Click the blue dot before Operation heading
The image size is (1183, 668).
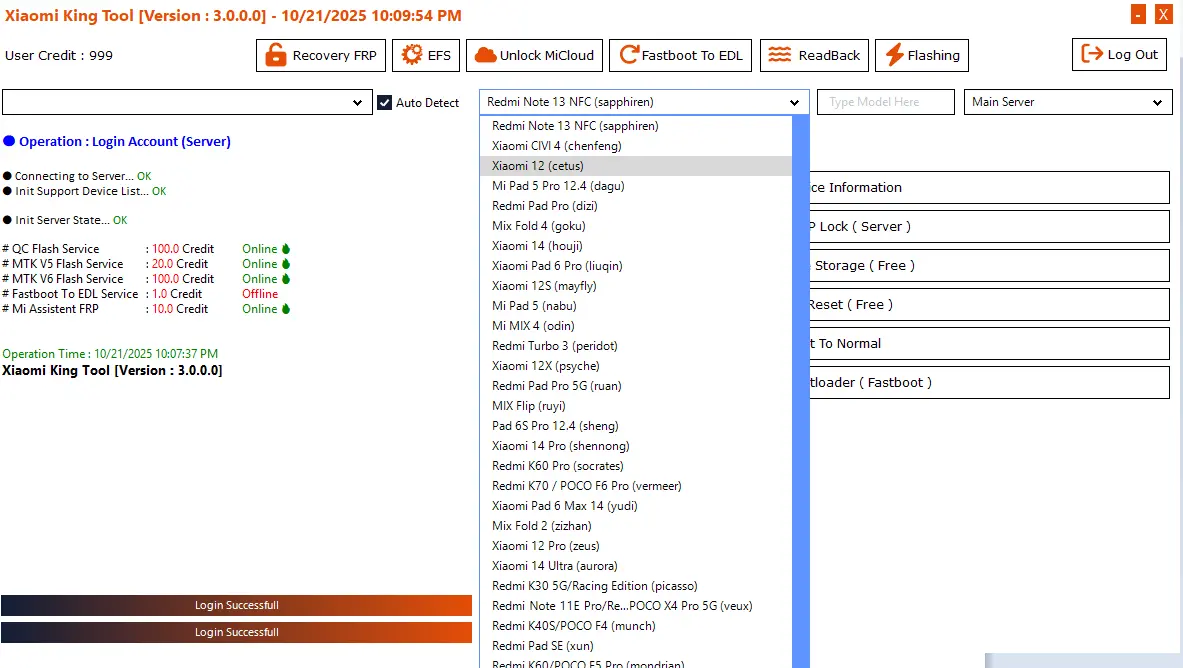(9, 141)
